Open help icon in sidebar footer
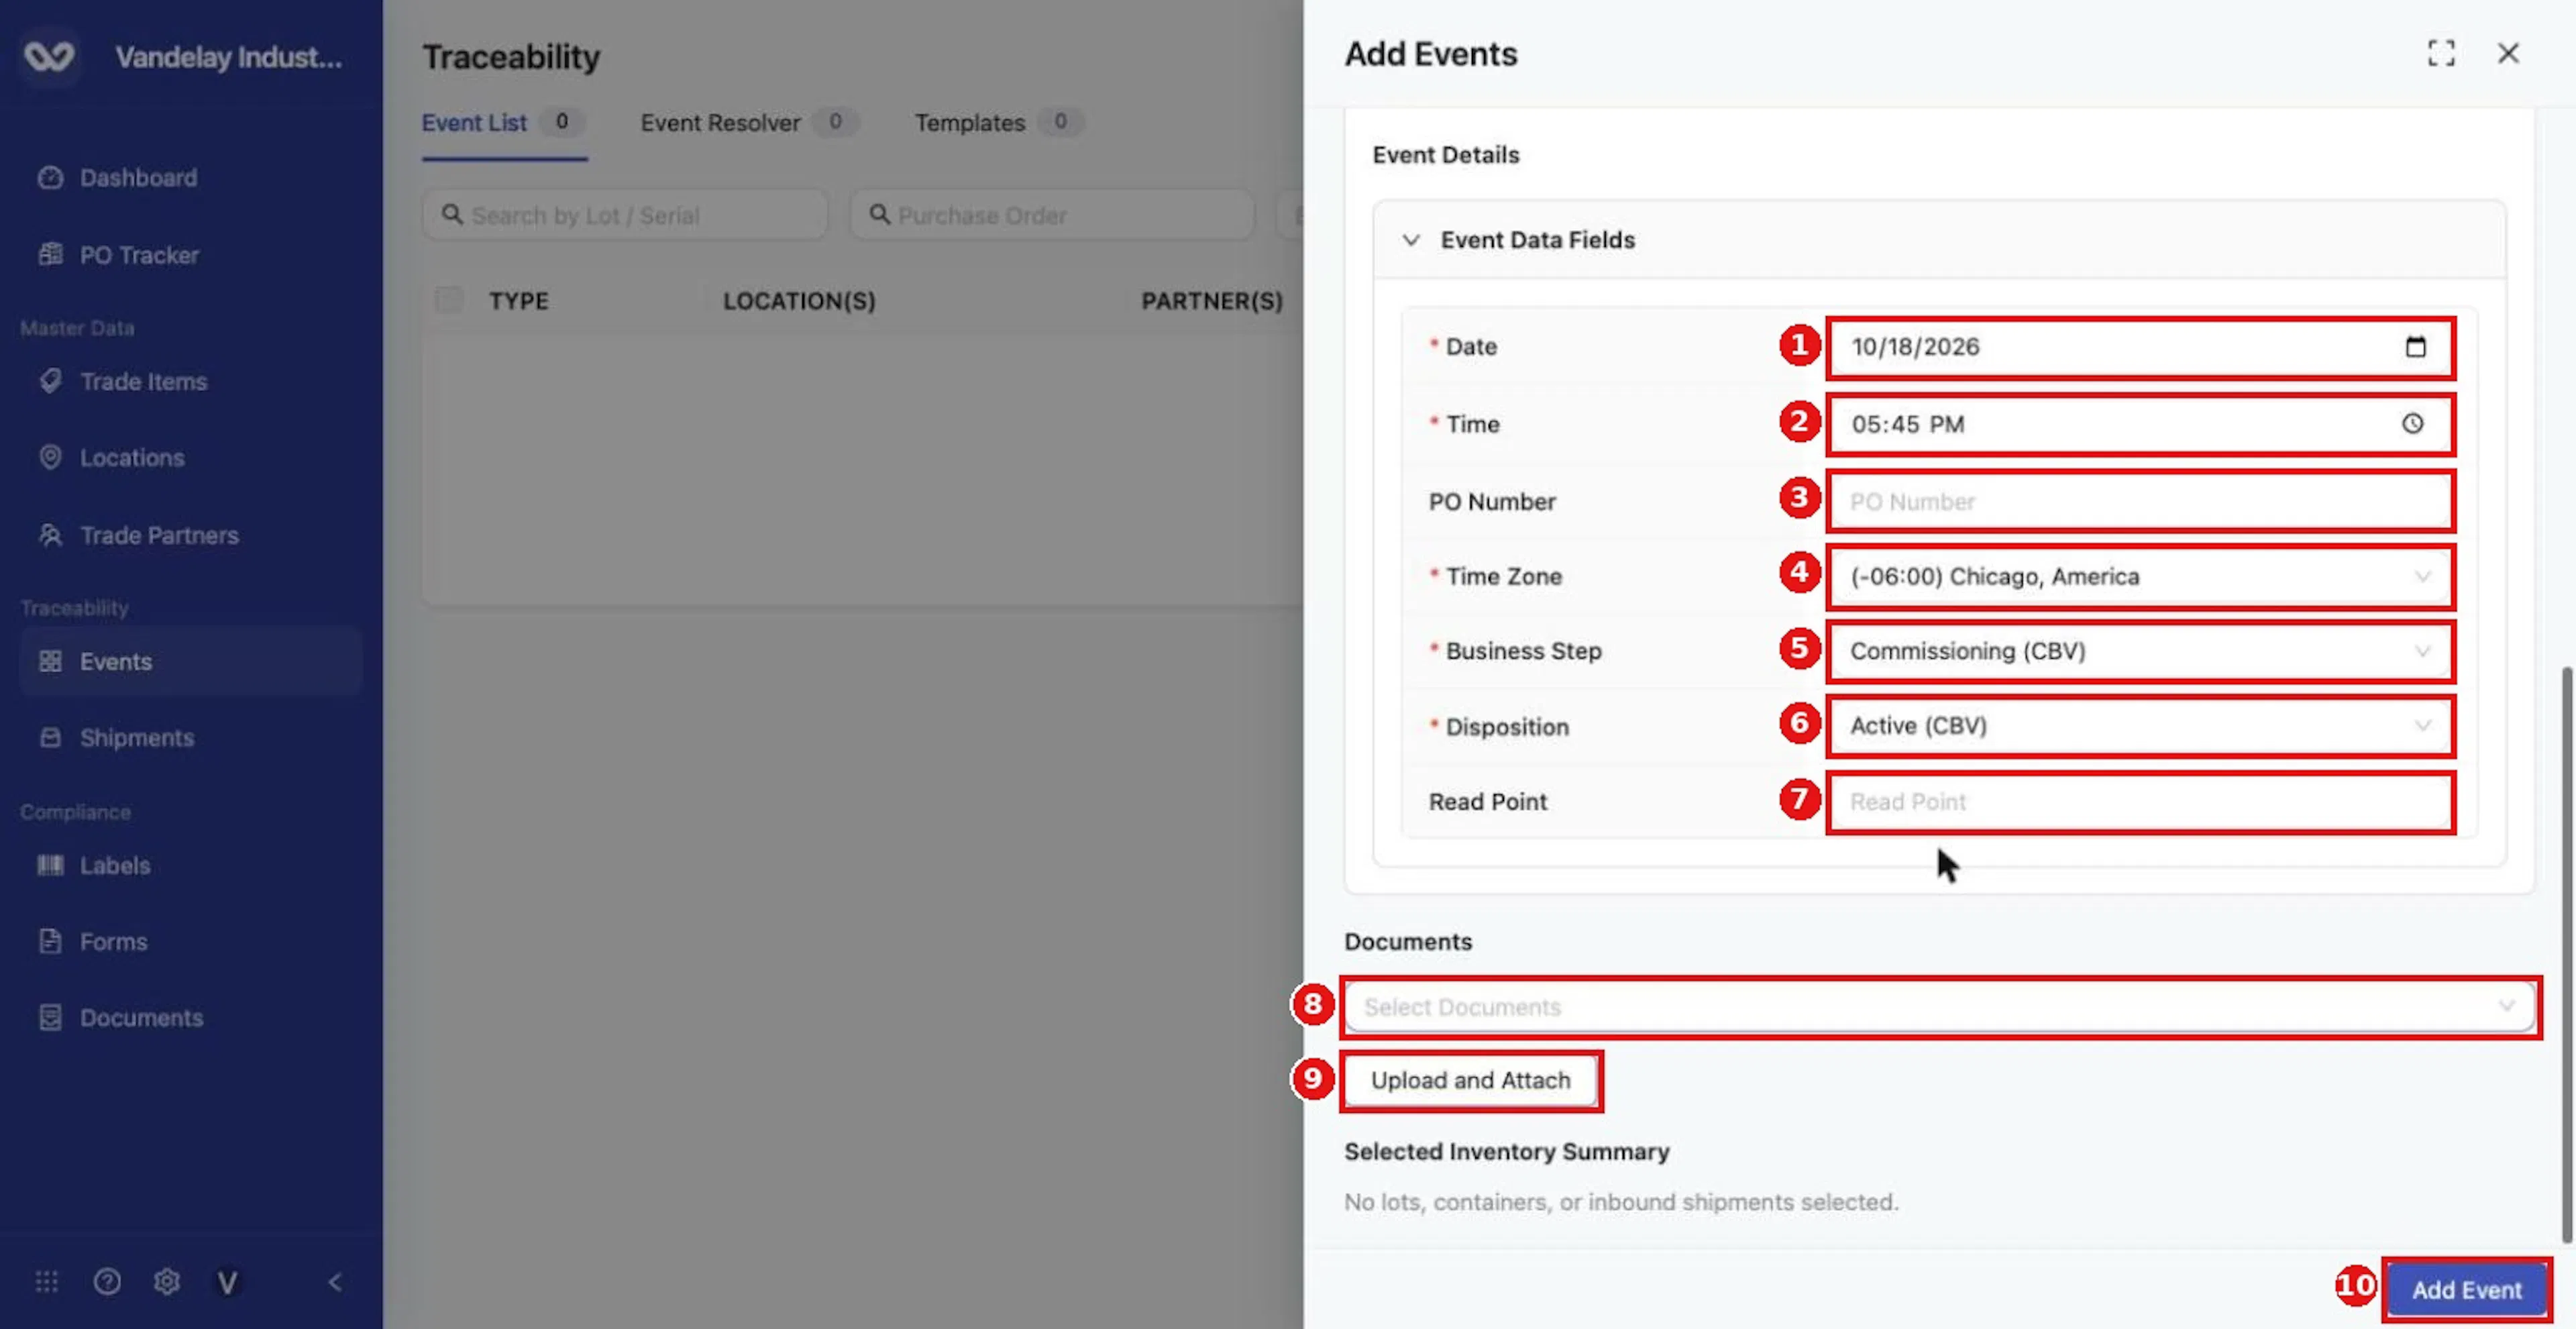2576x1329 pixels. pyautogui.click(x=107, y=1281)
